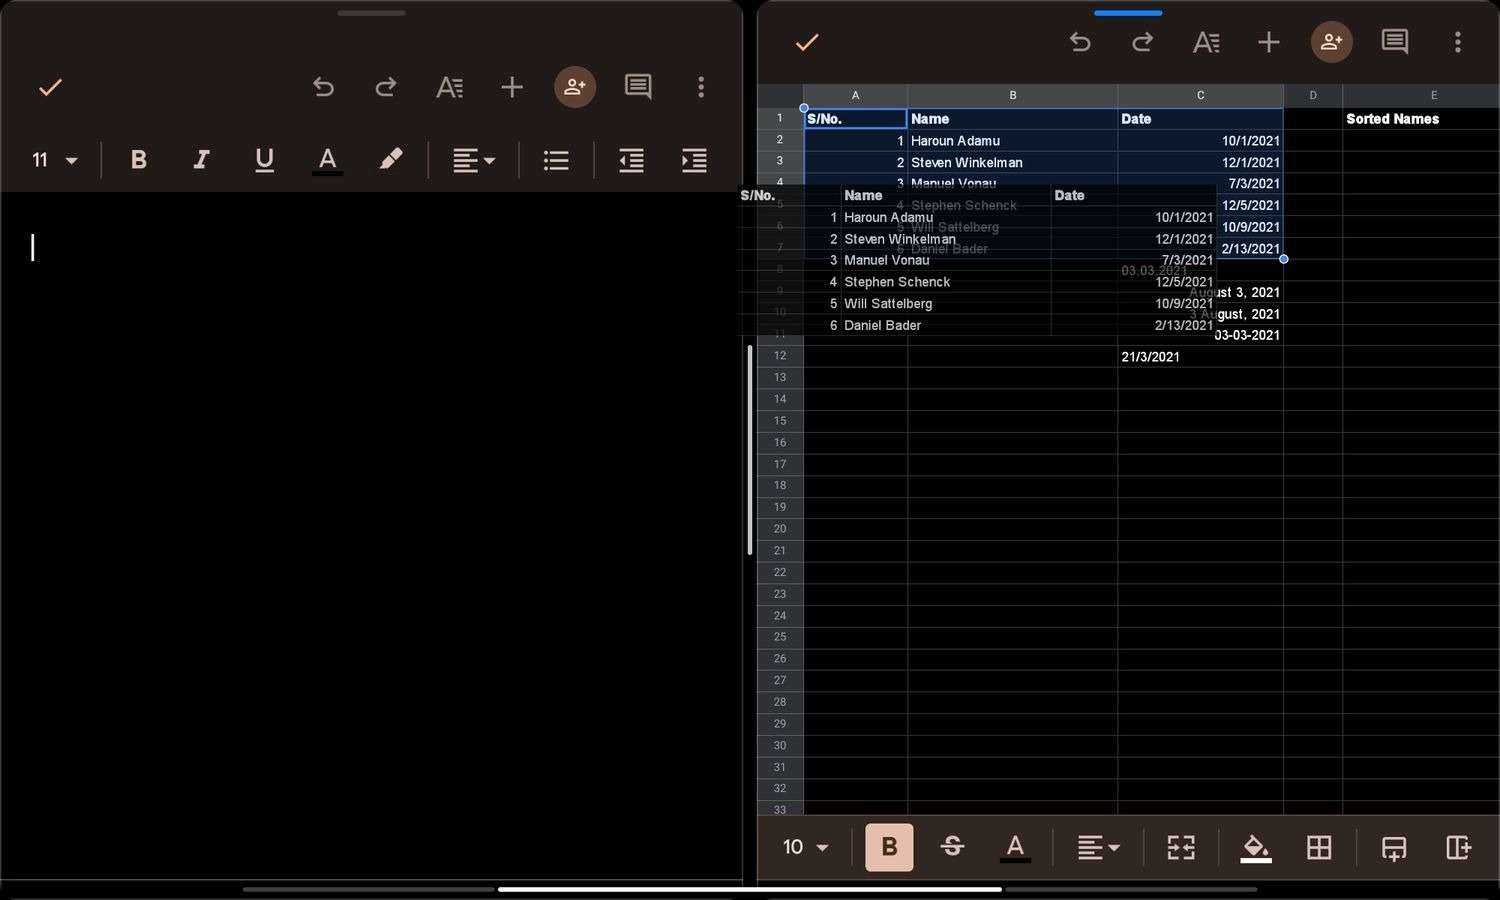Select the 10/1/2021 cell in row 2
This screenshot has width=1500, height=900.
click(1200, 140)
